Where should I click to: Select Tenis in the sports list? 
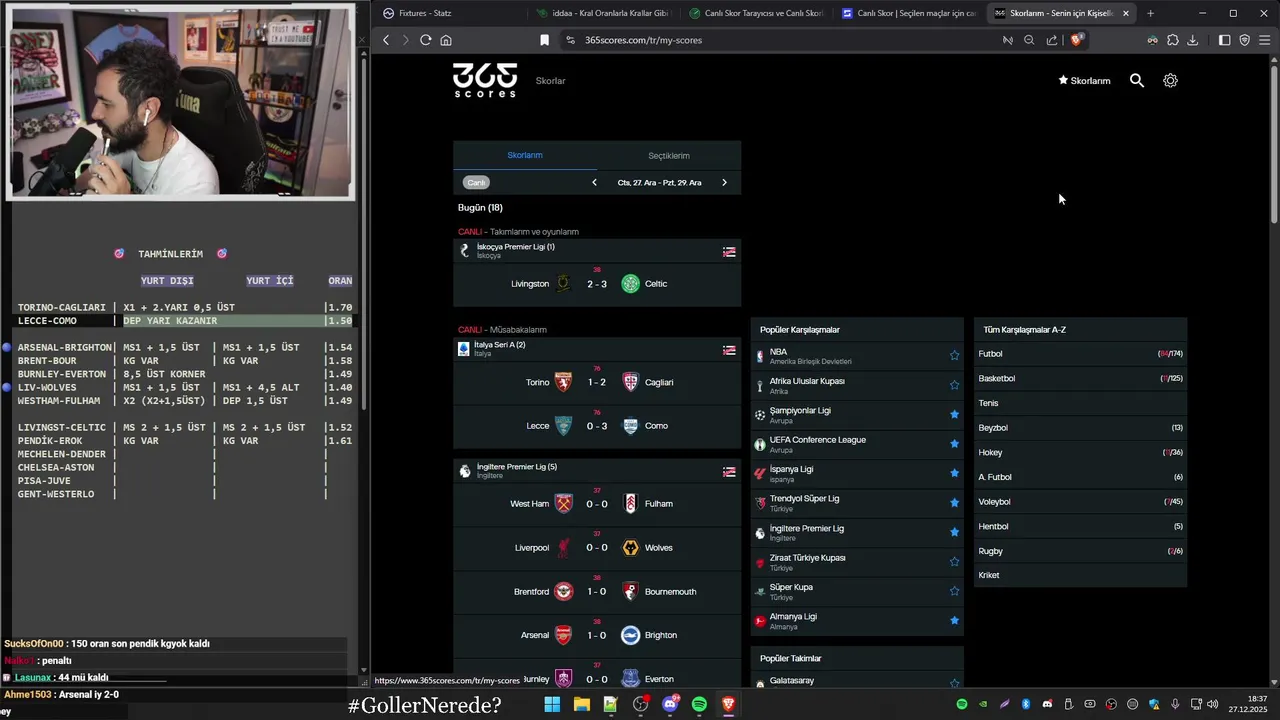click(1080, 403)
